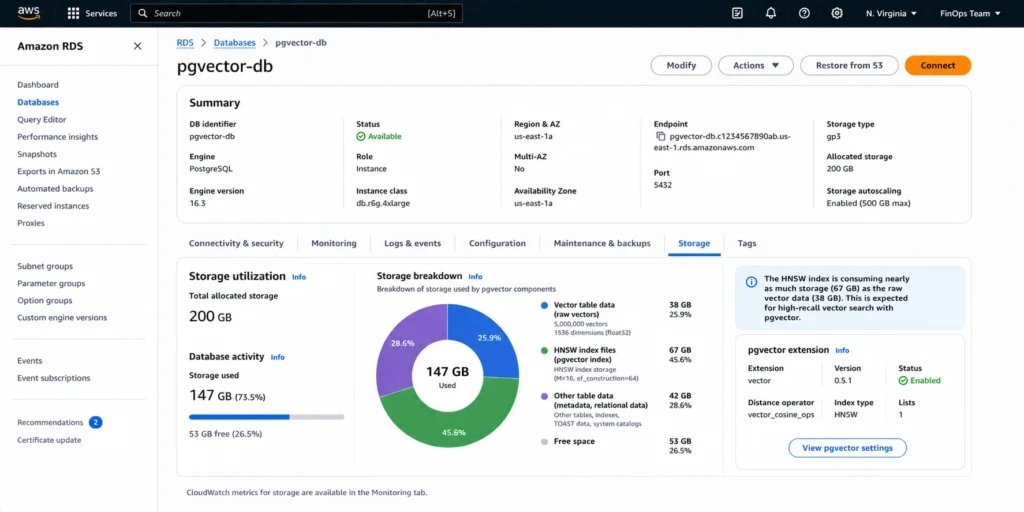
Task: Open Event subscriptions in the sidebar
Action: pyautogui.click(x=54, y=378)
